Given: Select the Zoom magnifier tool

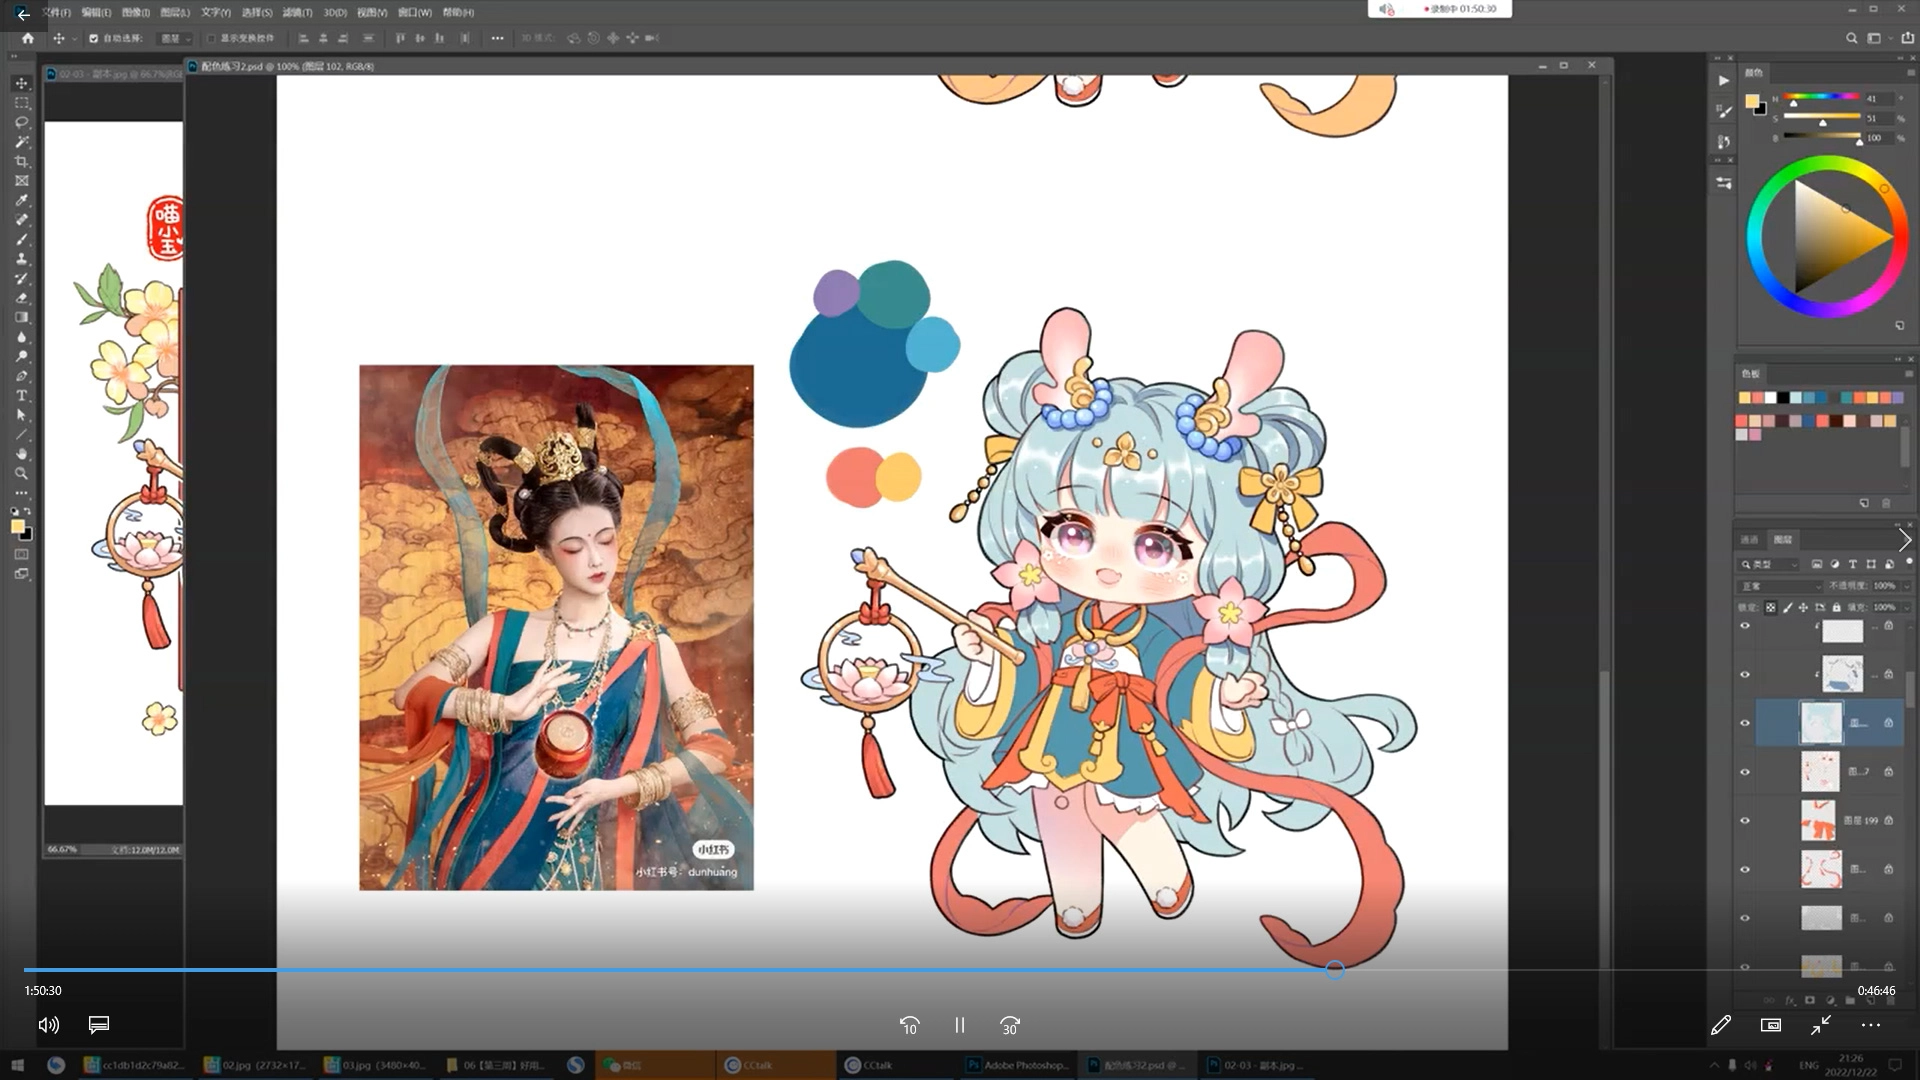Looking at the screenshot, I should coord(21,474).
